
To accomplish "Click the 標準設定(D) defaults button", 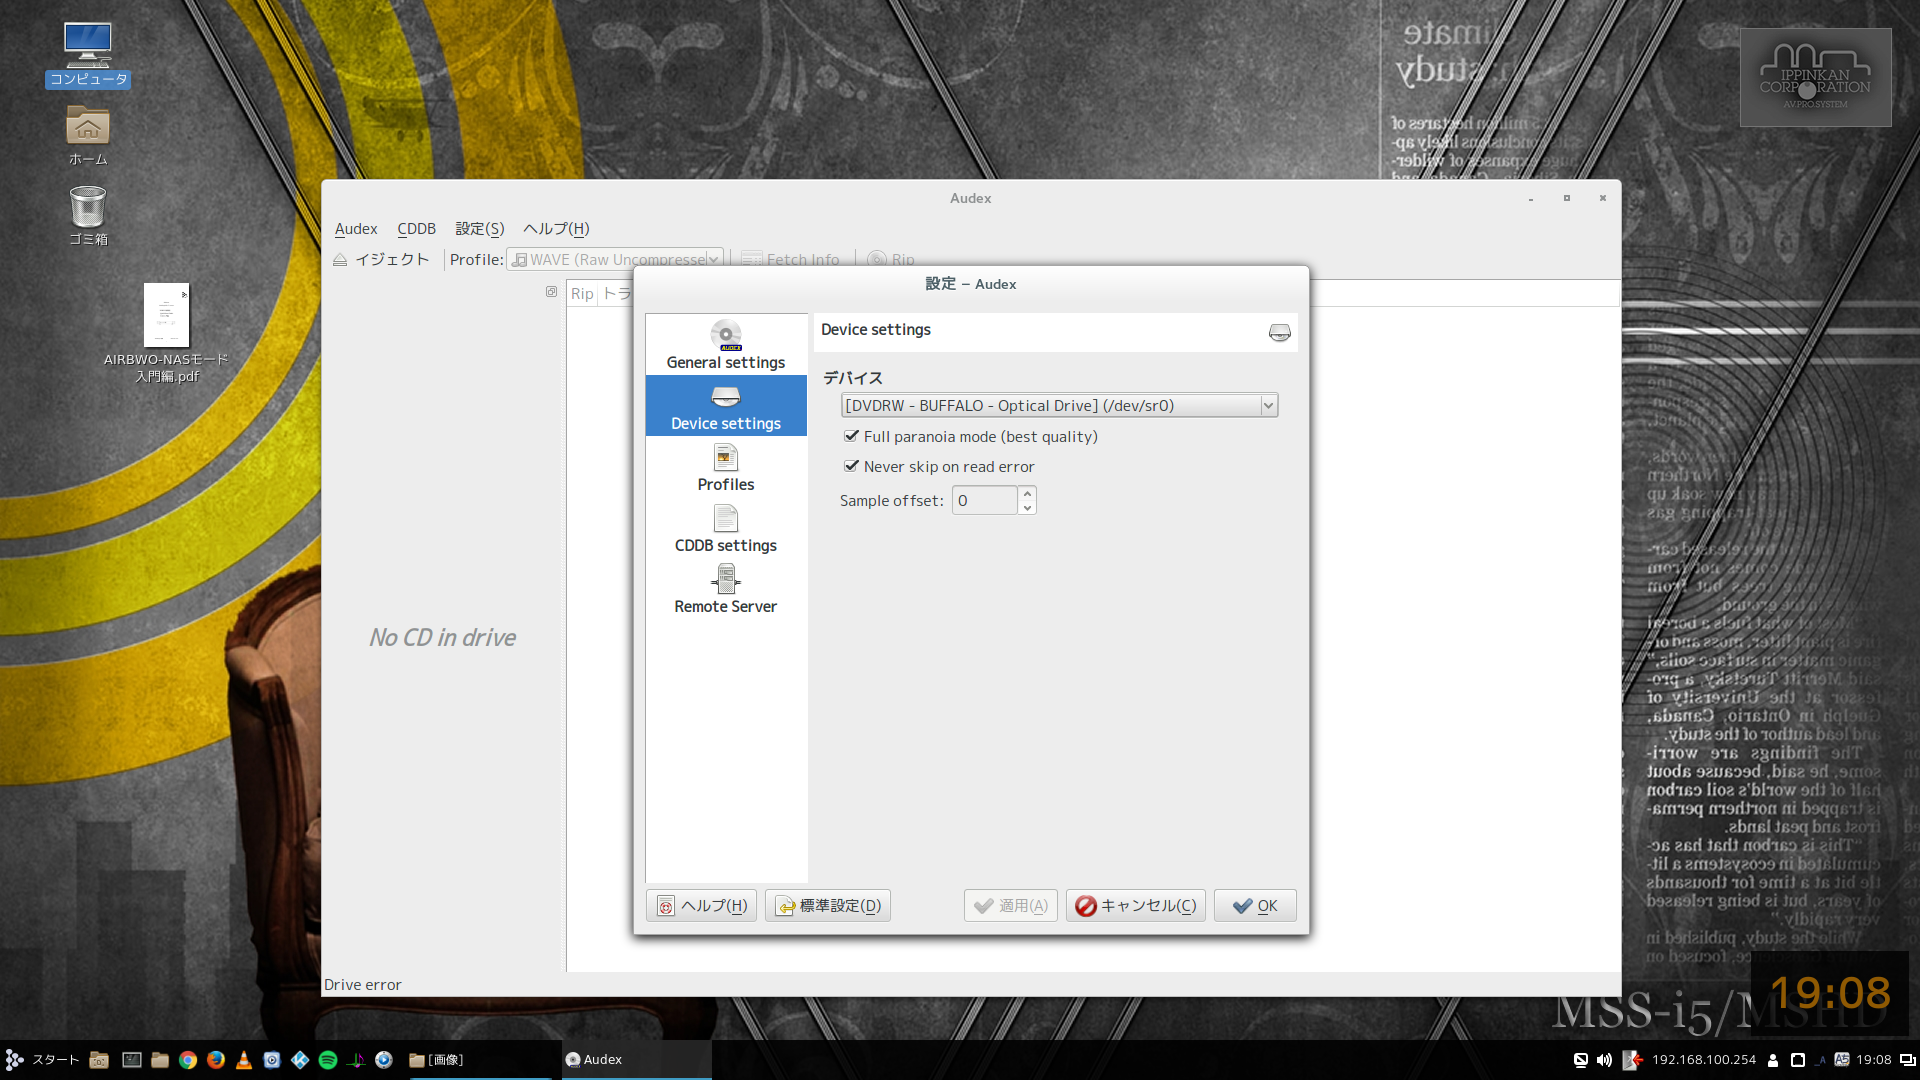I will [828, 906].
